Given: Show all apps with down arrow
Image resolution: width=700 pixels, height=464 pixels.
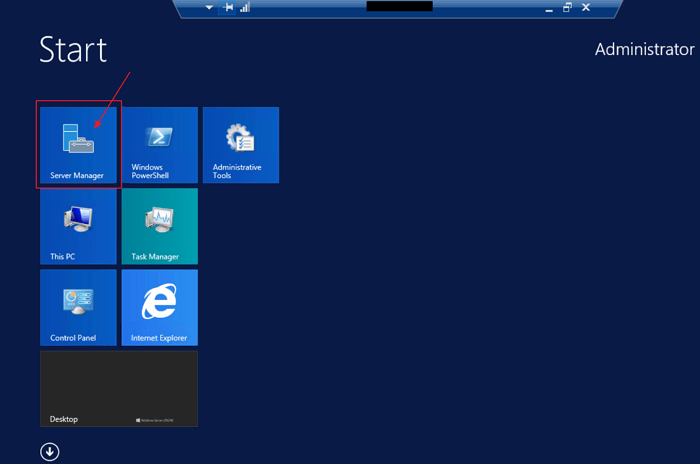Looking at the screenshot, I should pyautogui.click(x=50, y=452).
